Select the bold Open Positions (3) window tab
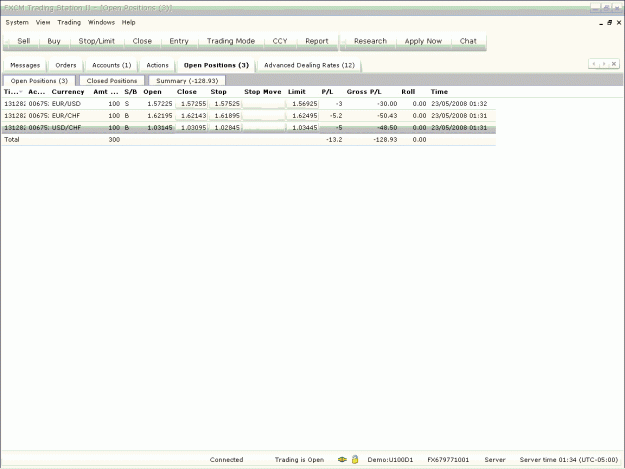The height and width of the screenshot is (469, 625). point(216,65)
